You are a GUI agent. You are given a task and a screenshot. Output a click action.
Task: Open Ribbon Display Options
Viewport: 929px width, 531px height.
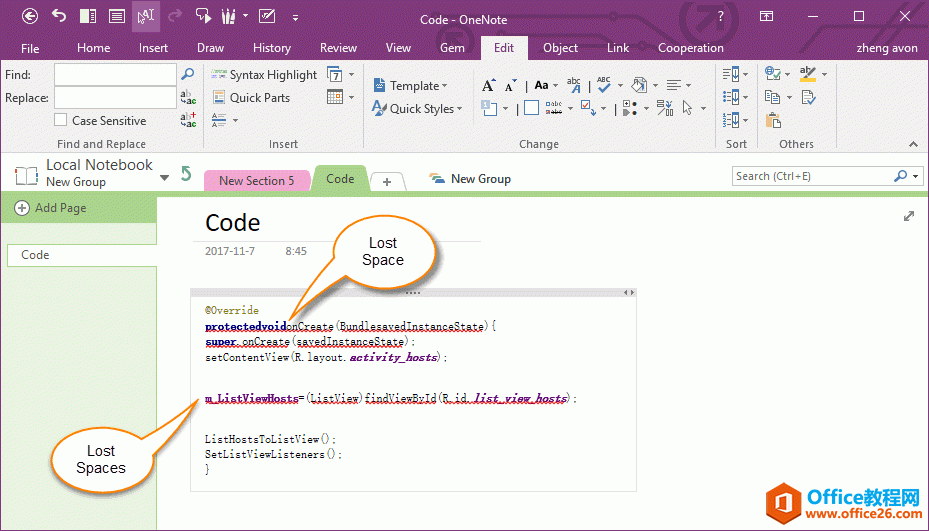766,17
